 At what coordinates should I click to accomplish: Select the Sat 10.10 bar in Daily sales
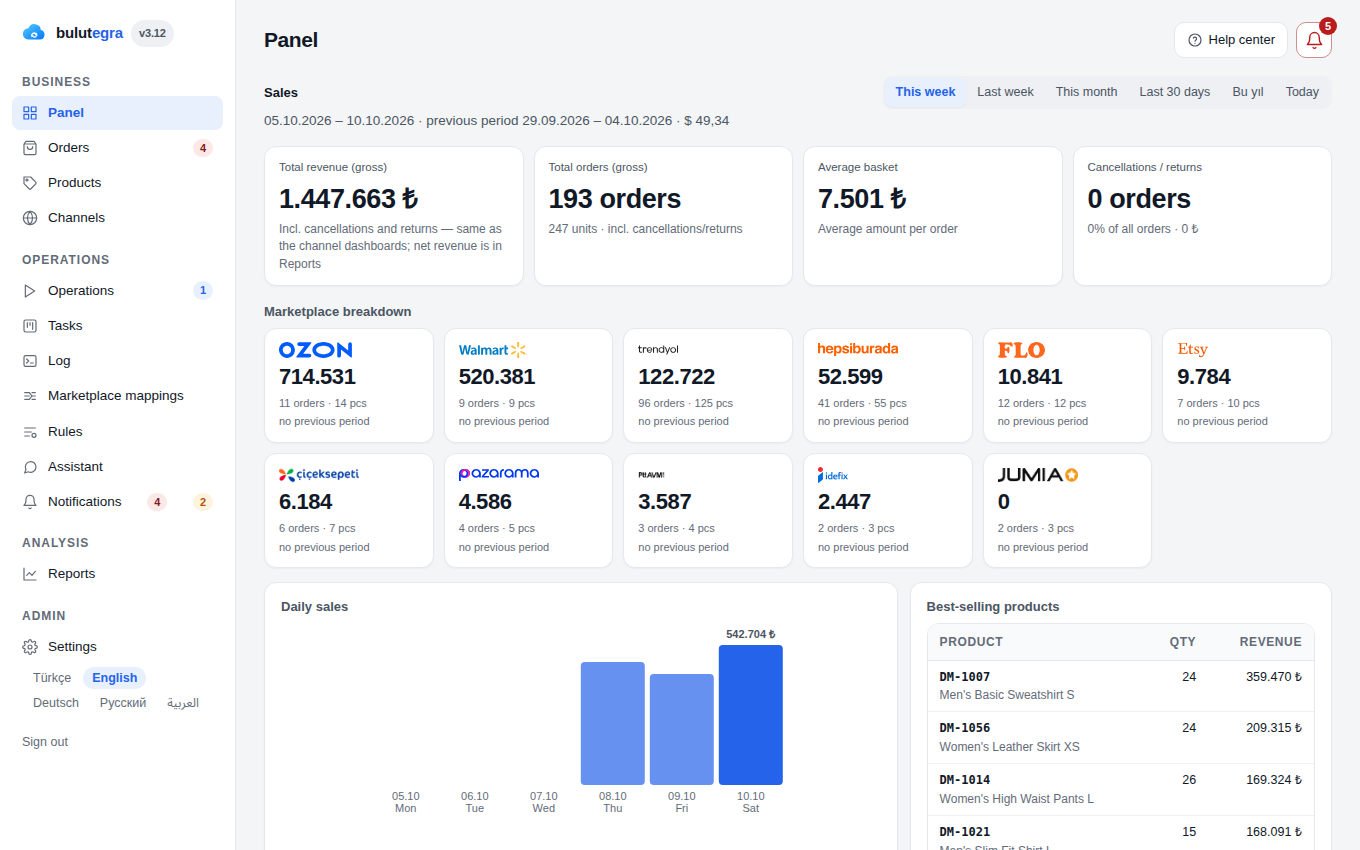pos(750,715)
